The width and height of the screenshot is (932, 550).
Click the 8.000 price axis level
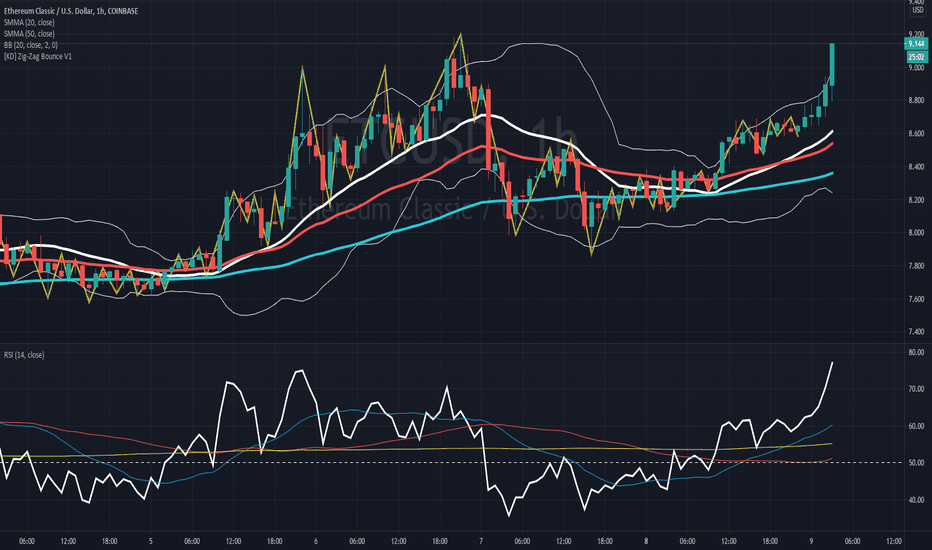point(916,232)
